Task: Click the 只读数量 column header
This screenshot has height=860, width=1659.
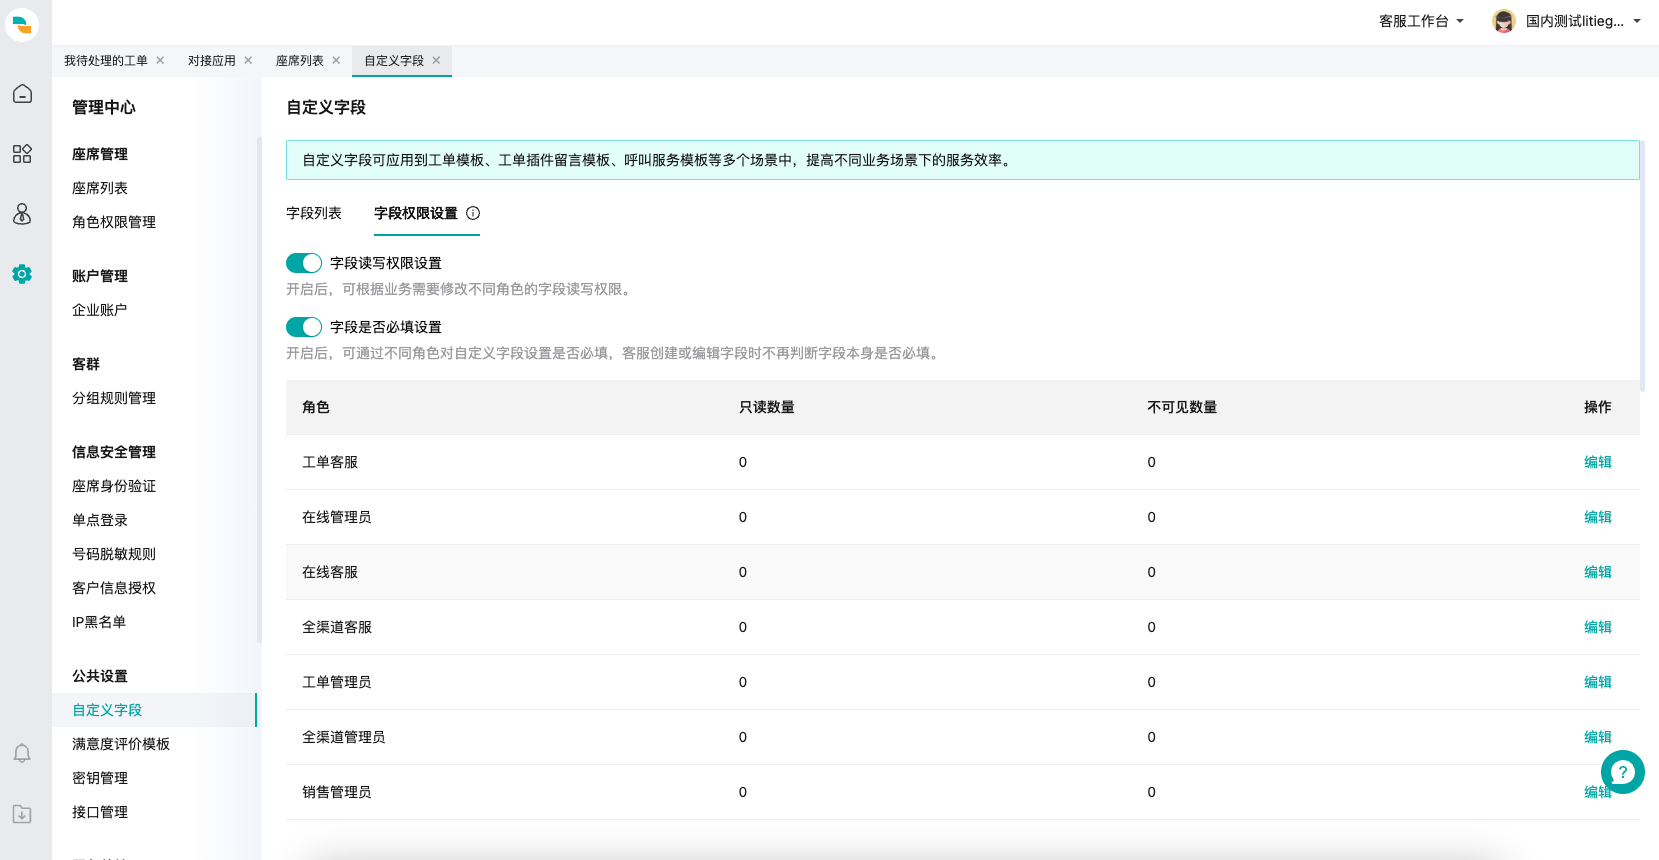Action: (x=767, y=407)
